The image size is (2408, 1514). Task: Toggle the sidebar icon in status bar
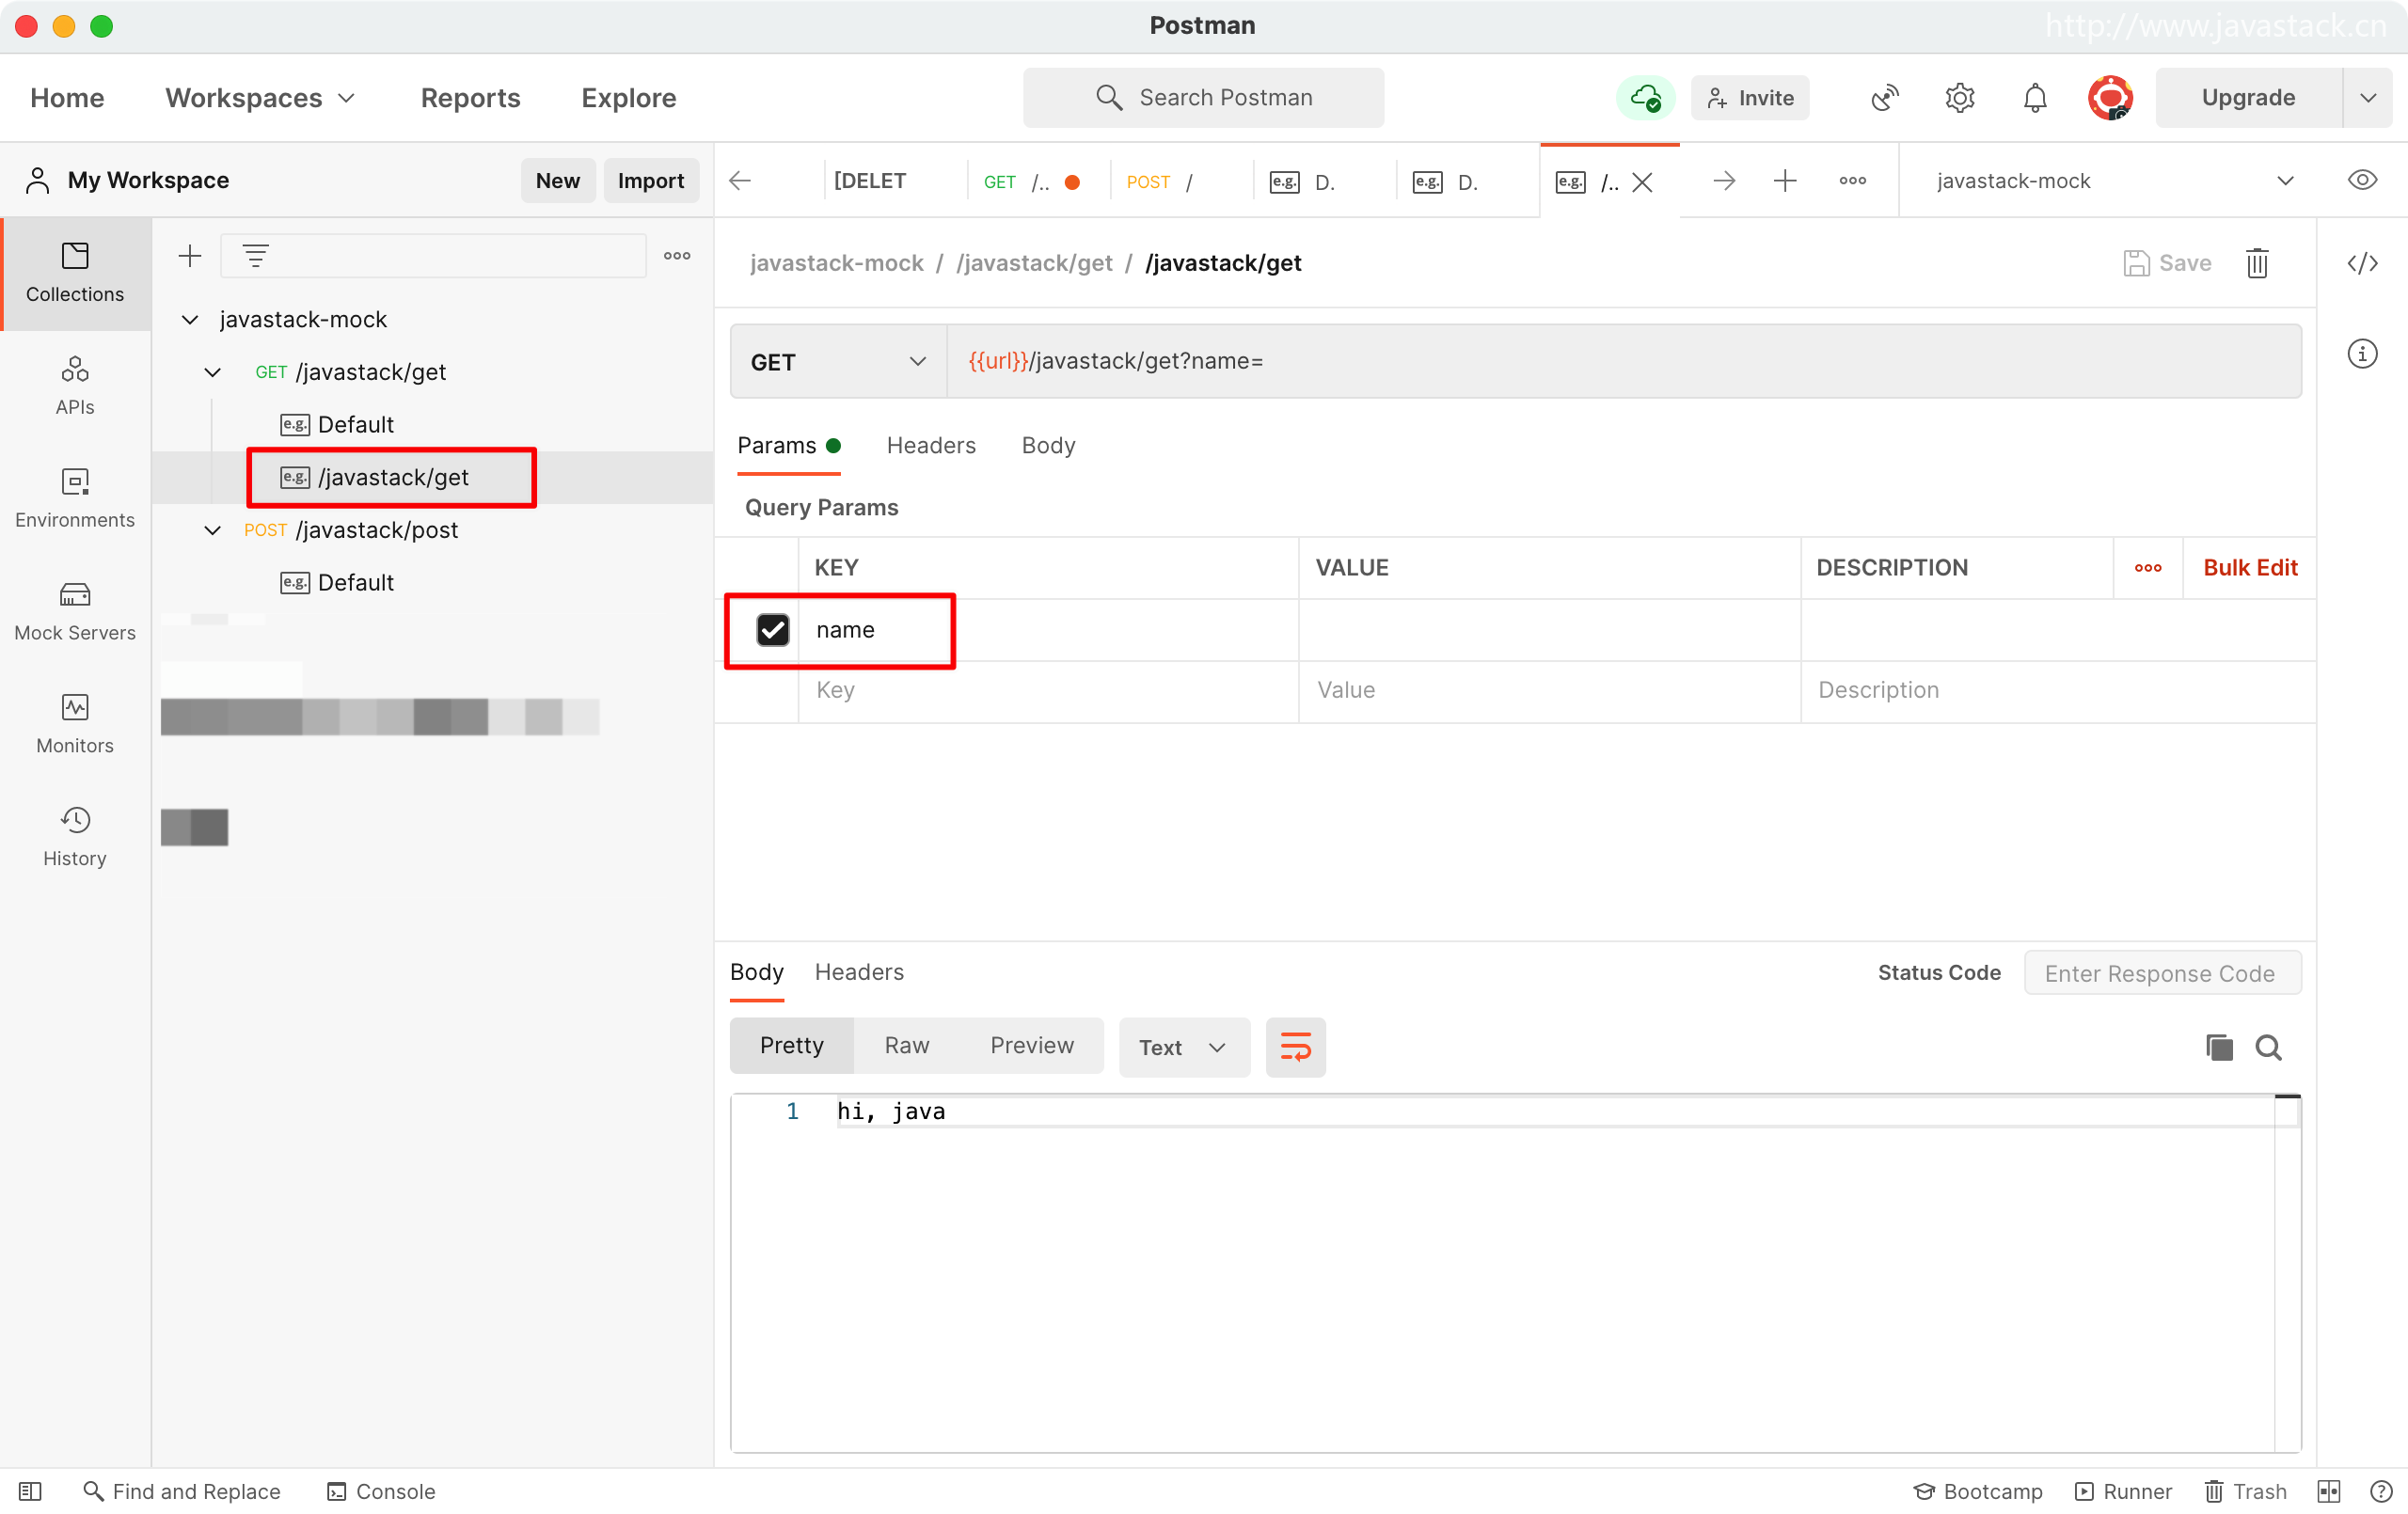click(30, 1491)
